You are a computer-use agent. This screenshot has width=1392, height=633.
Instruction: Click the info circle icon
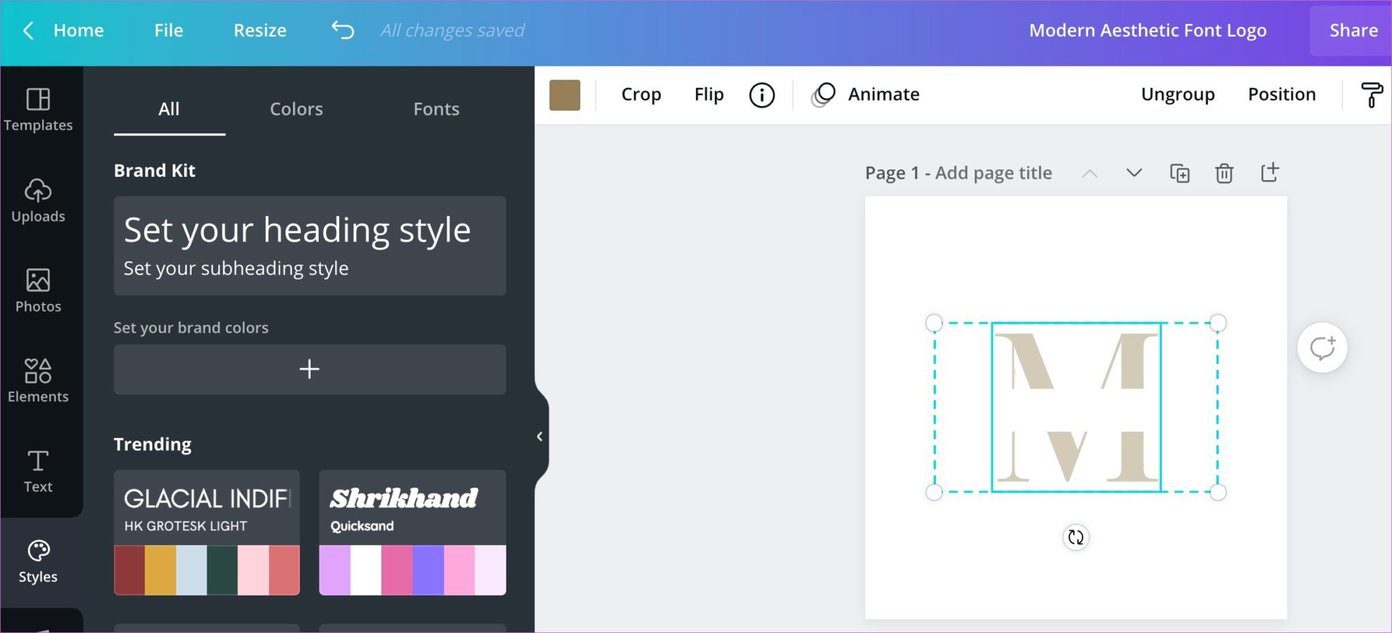(x=762, y=95)
